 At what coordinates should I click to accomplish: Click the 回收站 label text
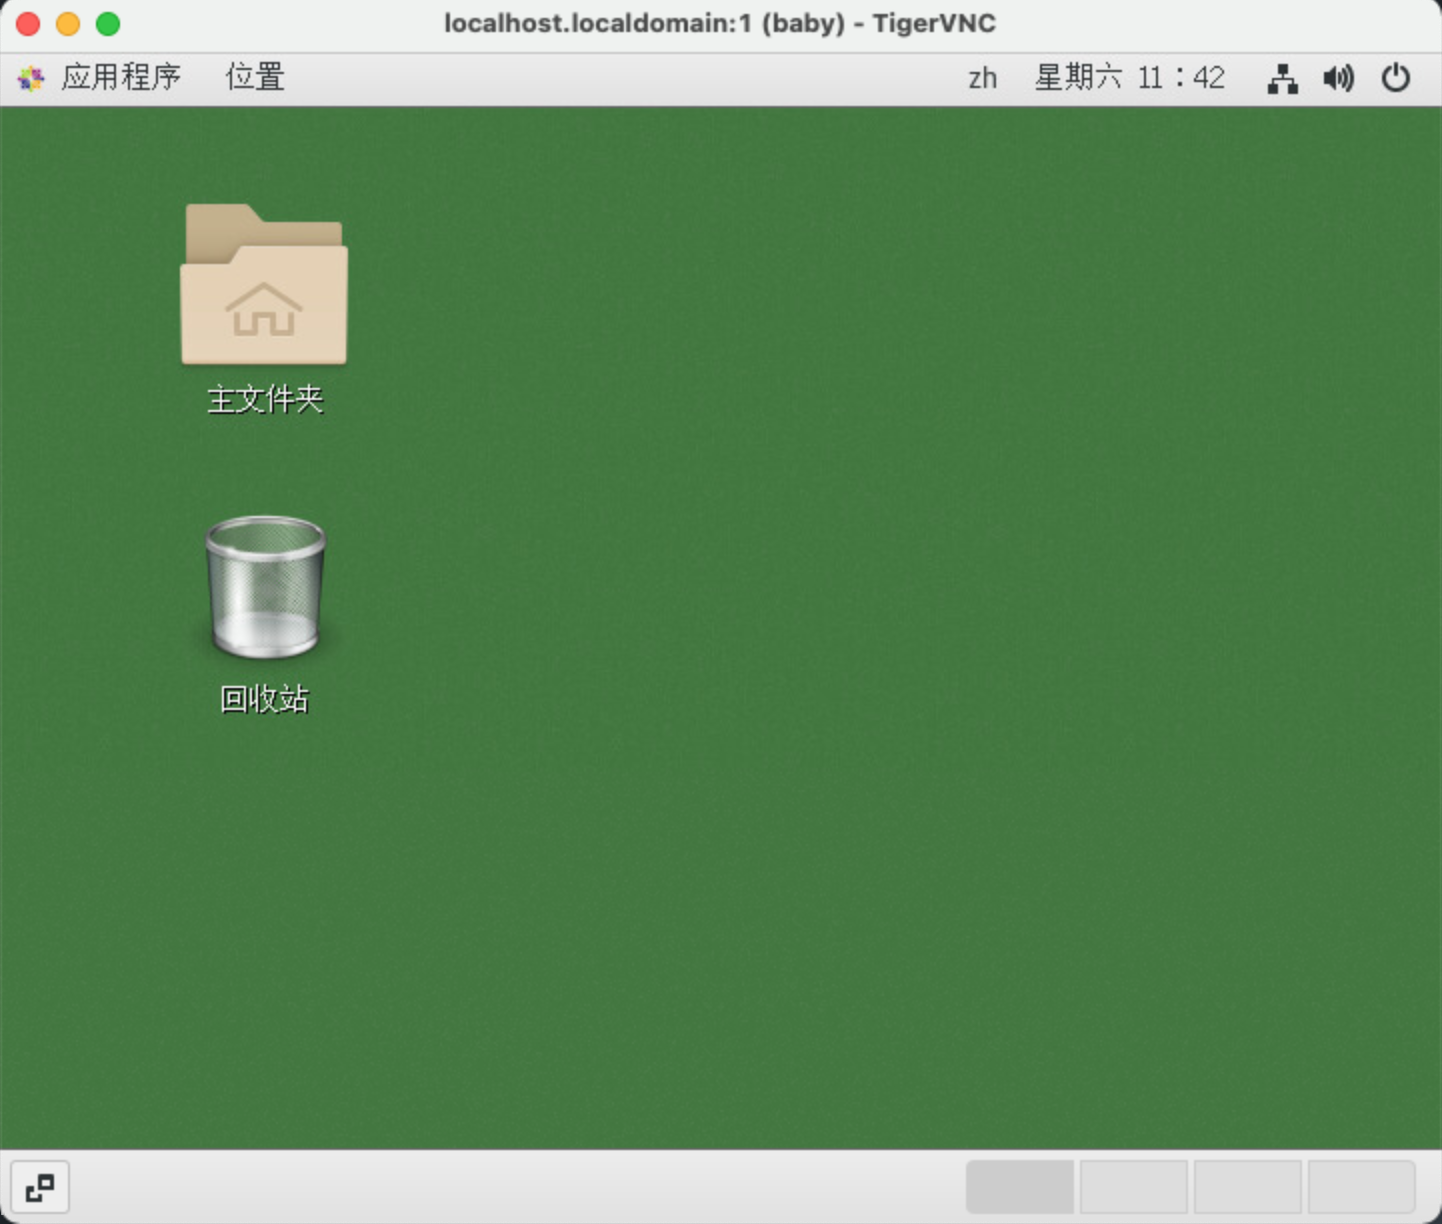[x=265, y=699]
